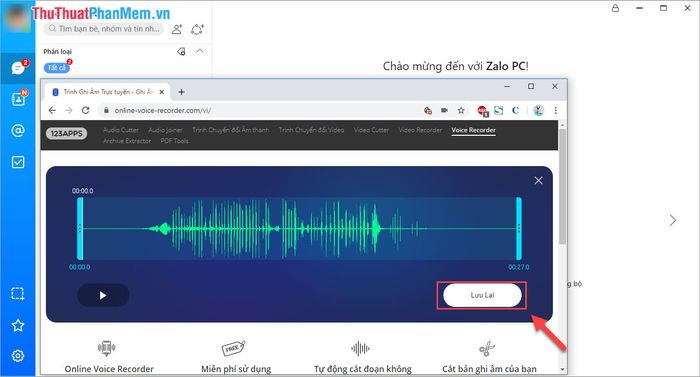Select Tất cả filter chip
Viewport: 700px width, 377px height.
pos(56,67)
